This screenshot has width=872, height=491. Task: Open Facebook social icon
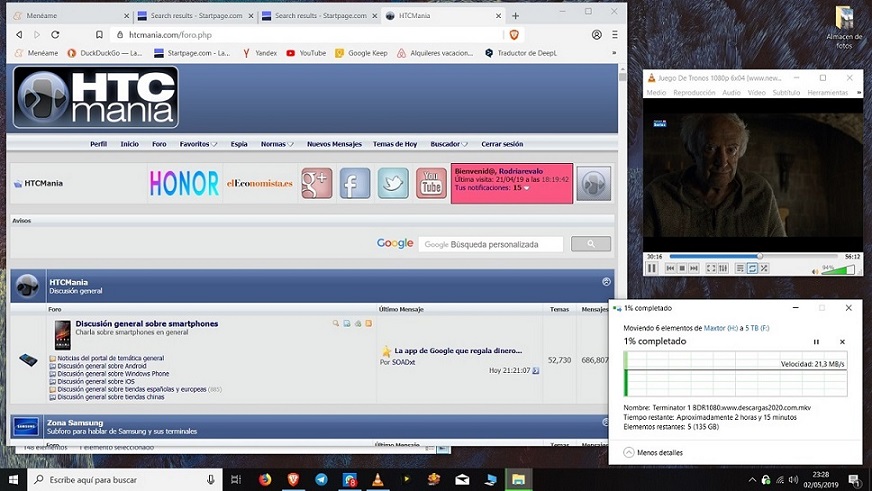pos(355,183)
